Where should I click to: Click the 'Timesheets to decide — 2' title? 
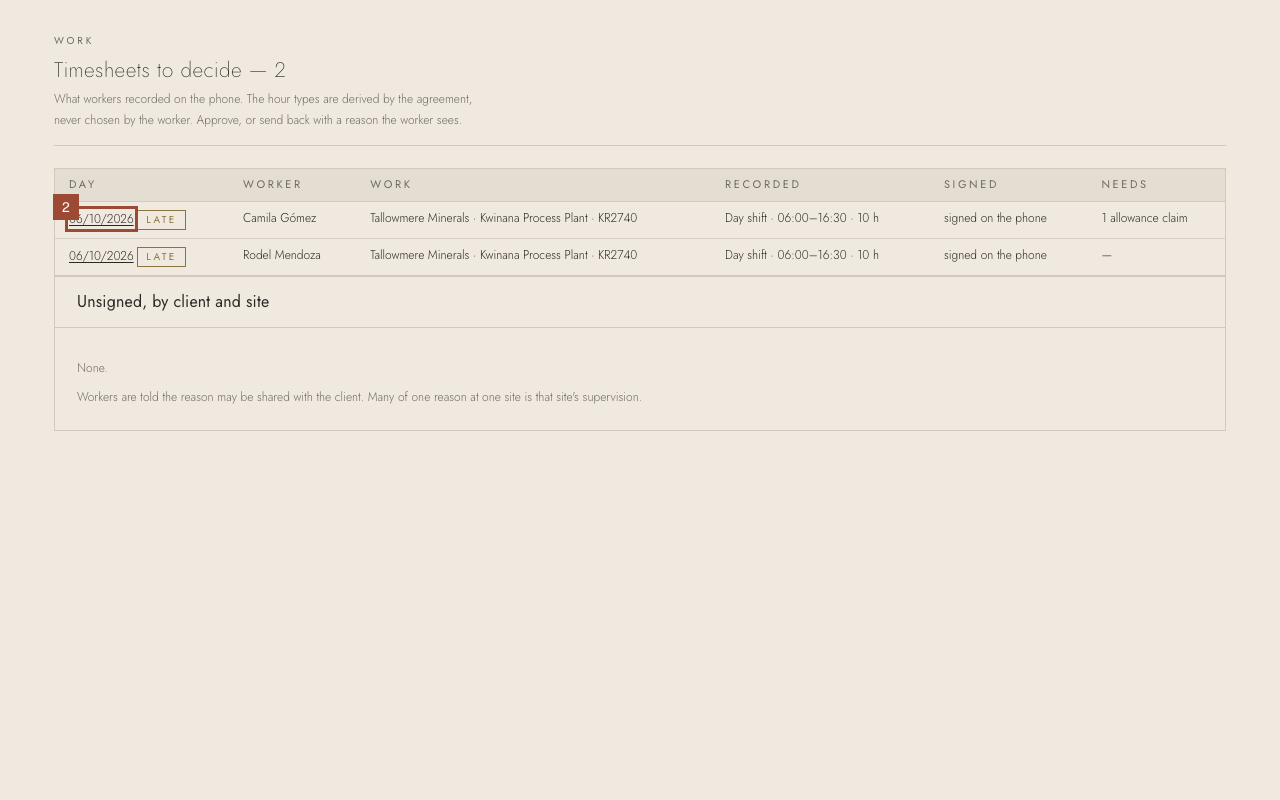(170, 70)
